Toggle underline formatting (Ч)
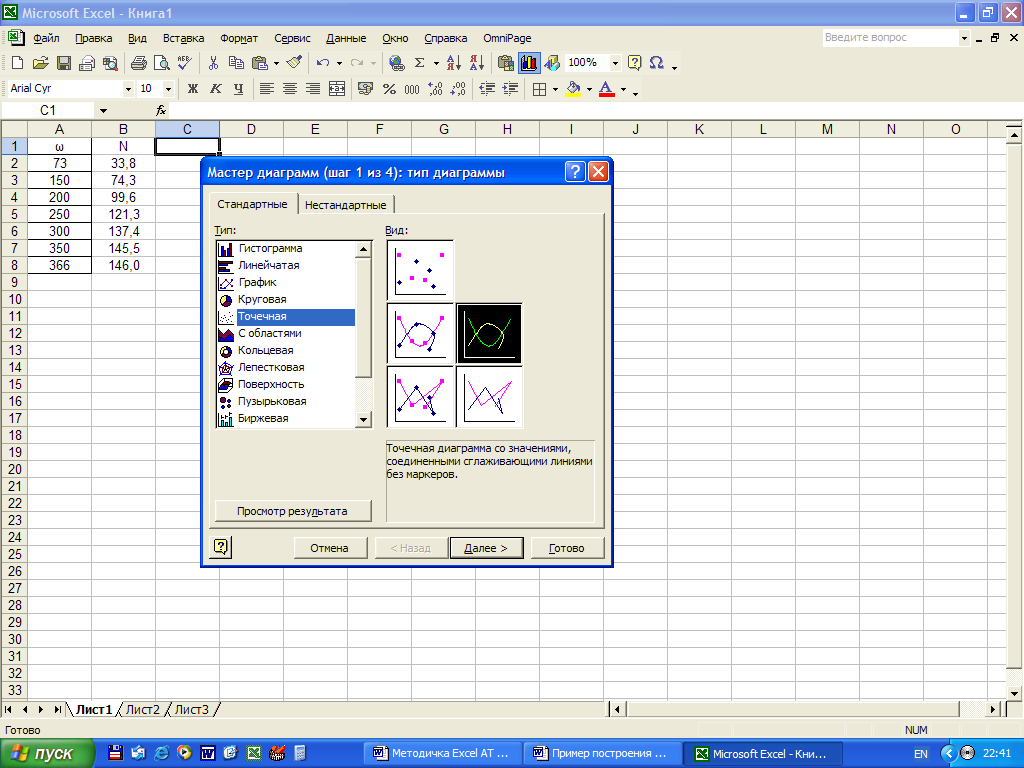The image size is (1024, 768). [238, 89]
